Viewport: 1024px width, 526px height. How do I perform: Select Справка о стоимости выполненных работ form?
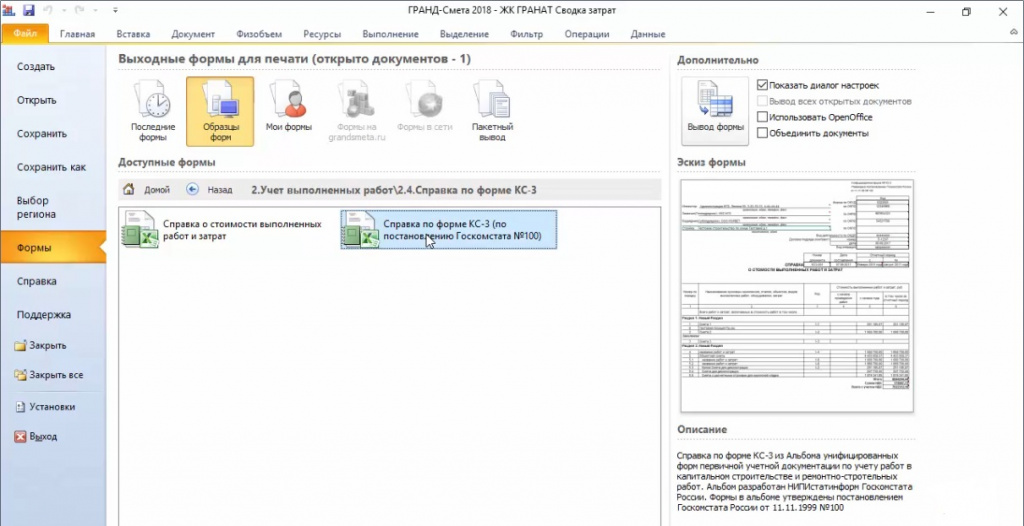click(x=224, y=229)
